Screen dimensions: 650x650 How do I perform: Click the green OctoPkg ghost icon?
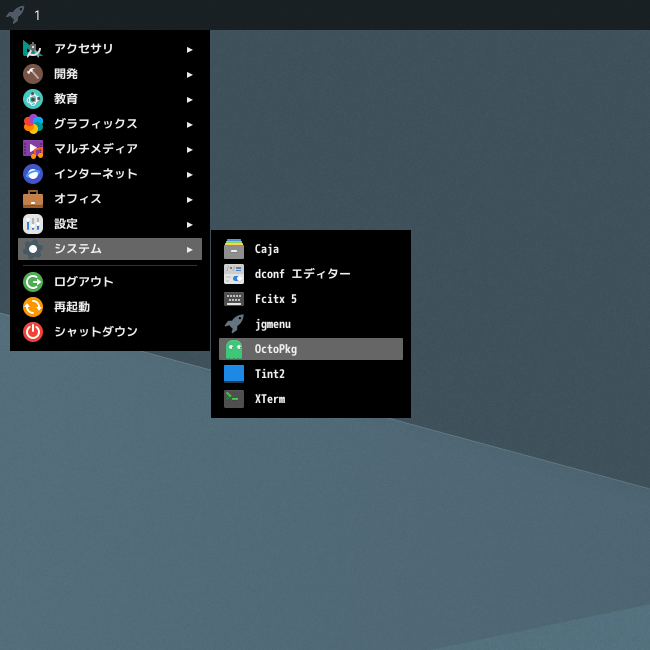(234, 349)
